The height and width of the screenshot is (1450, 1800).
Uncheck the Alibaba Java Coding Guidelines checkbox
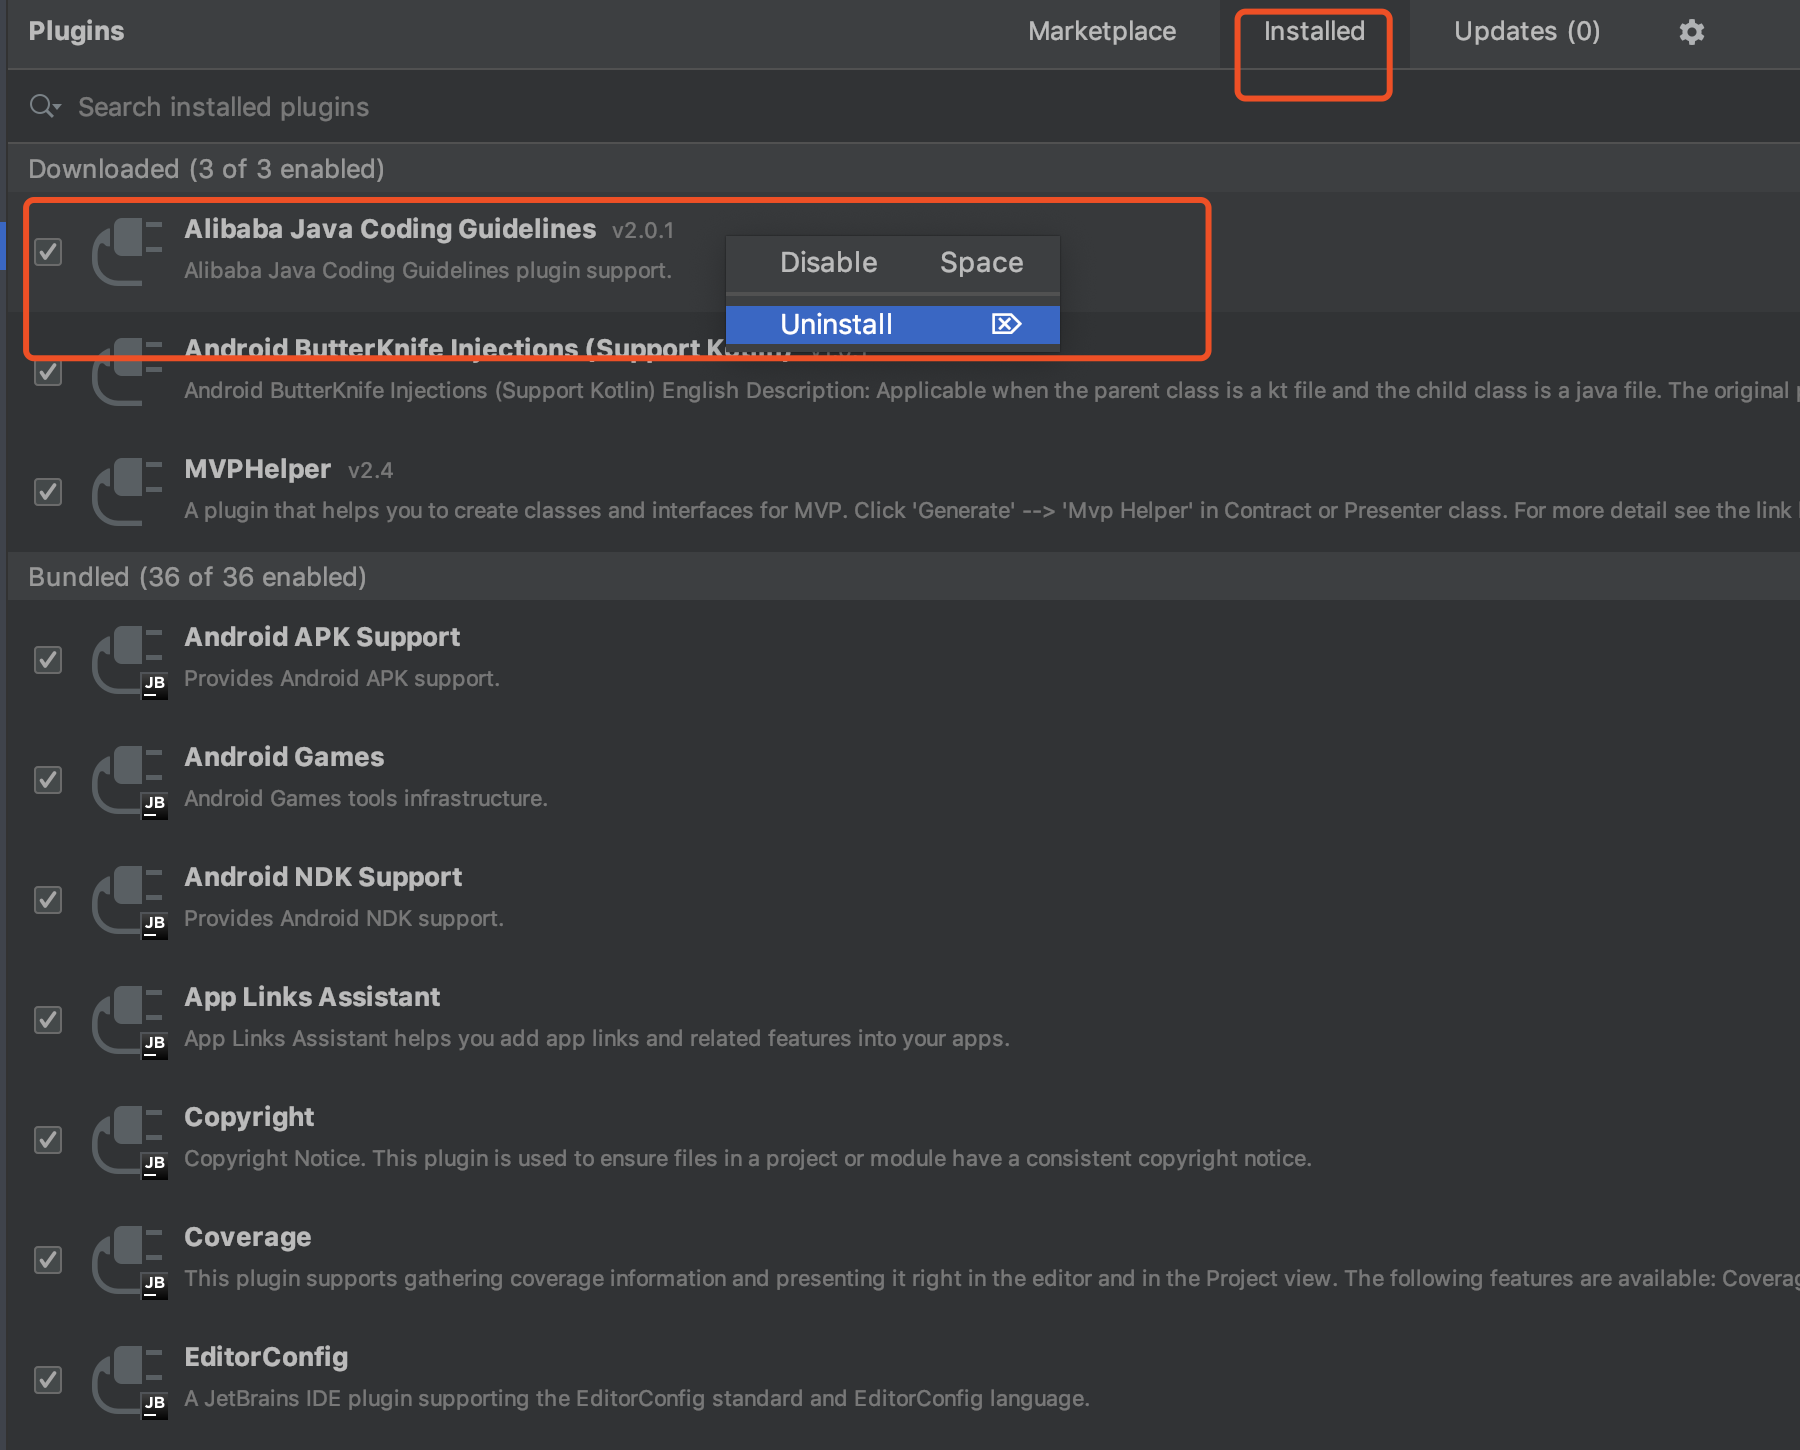48,252
